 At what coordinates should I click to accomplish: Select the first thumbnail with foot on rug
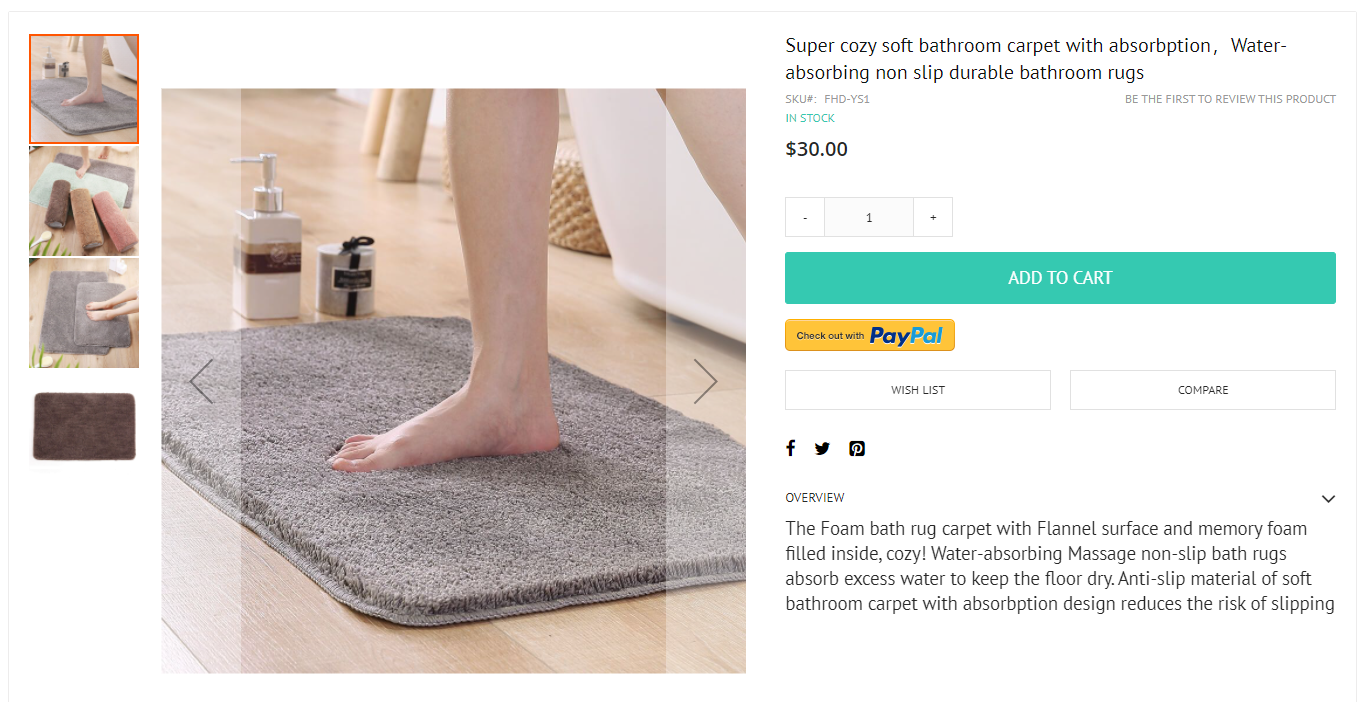click(x=84, y=89)
